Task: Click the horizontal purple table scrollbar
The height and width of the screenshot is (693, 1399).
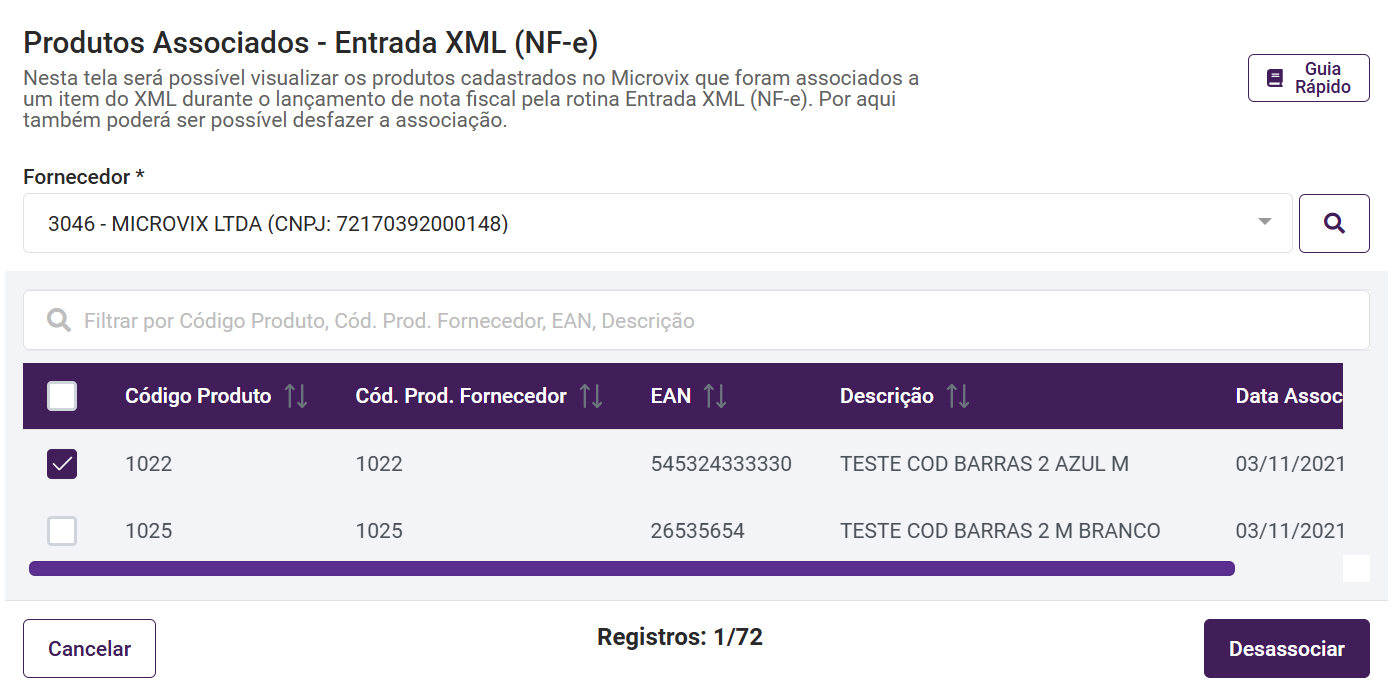Action: click(x=630, y=569)
